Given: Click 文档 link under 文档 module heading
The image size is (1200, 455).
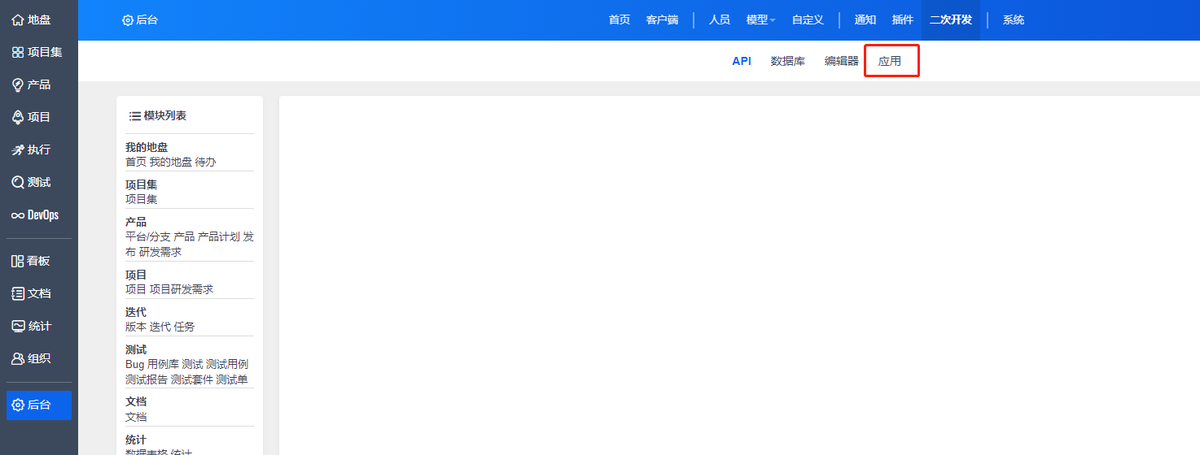Looking at the screenshot, I should point(136,417).
